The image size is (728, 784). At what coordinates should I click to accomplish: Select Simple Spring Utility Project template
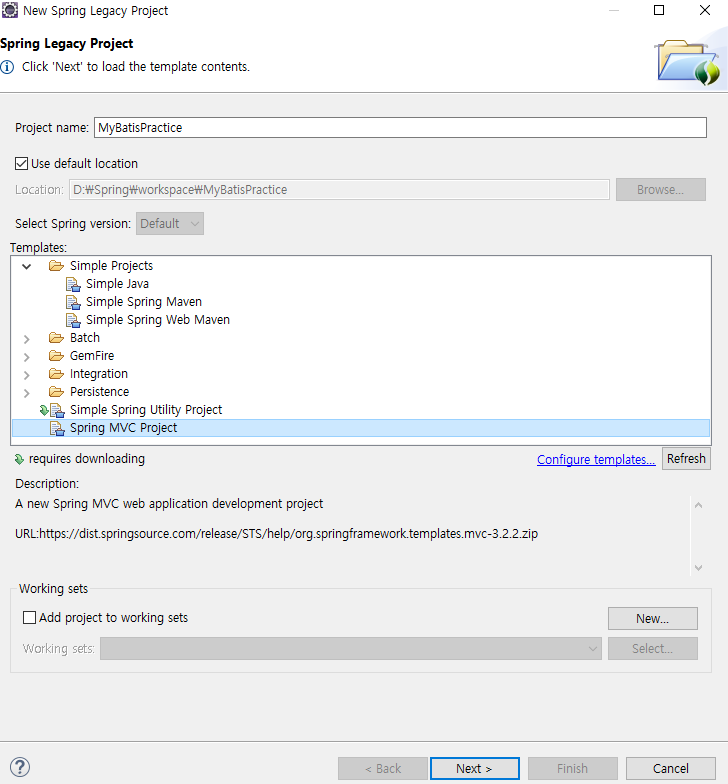(146, 410)
